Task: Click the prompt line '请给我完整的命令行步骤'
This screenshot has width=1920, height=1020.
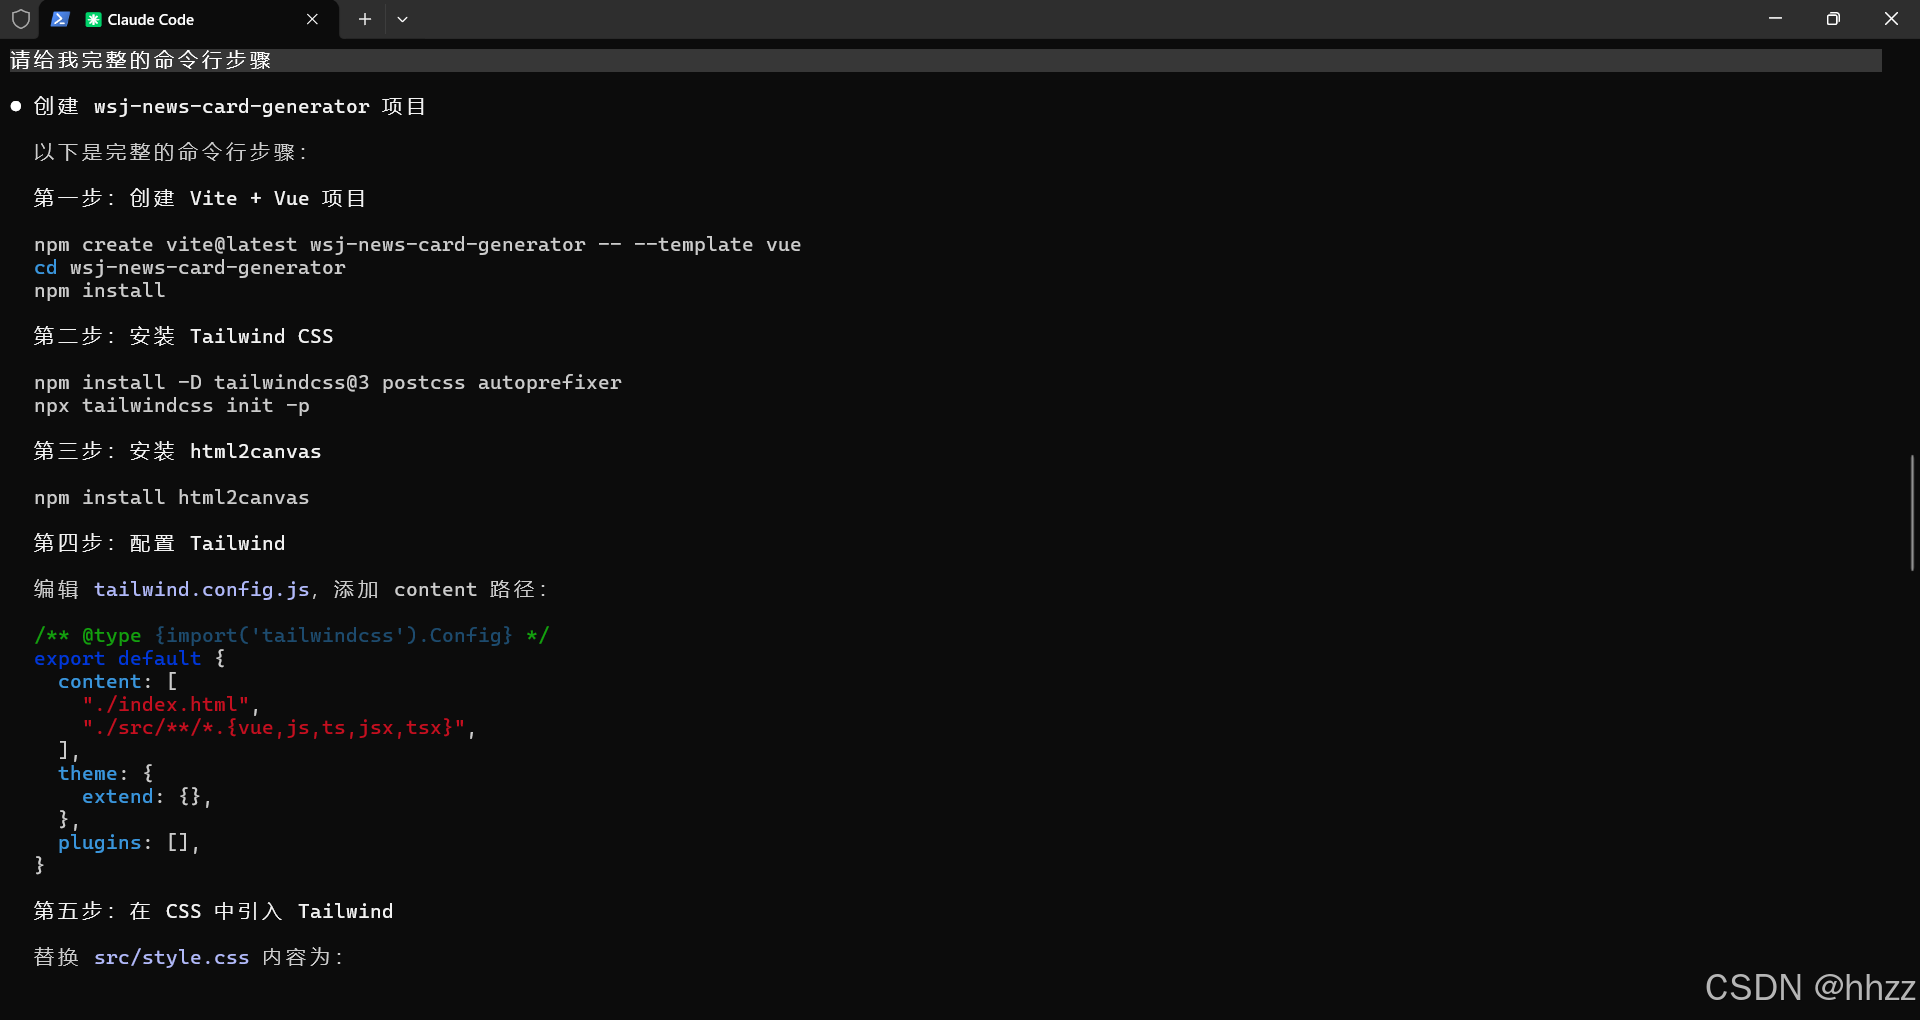Action: (141, 60)
